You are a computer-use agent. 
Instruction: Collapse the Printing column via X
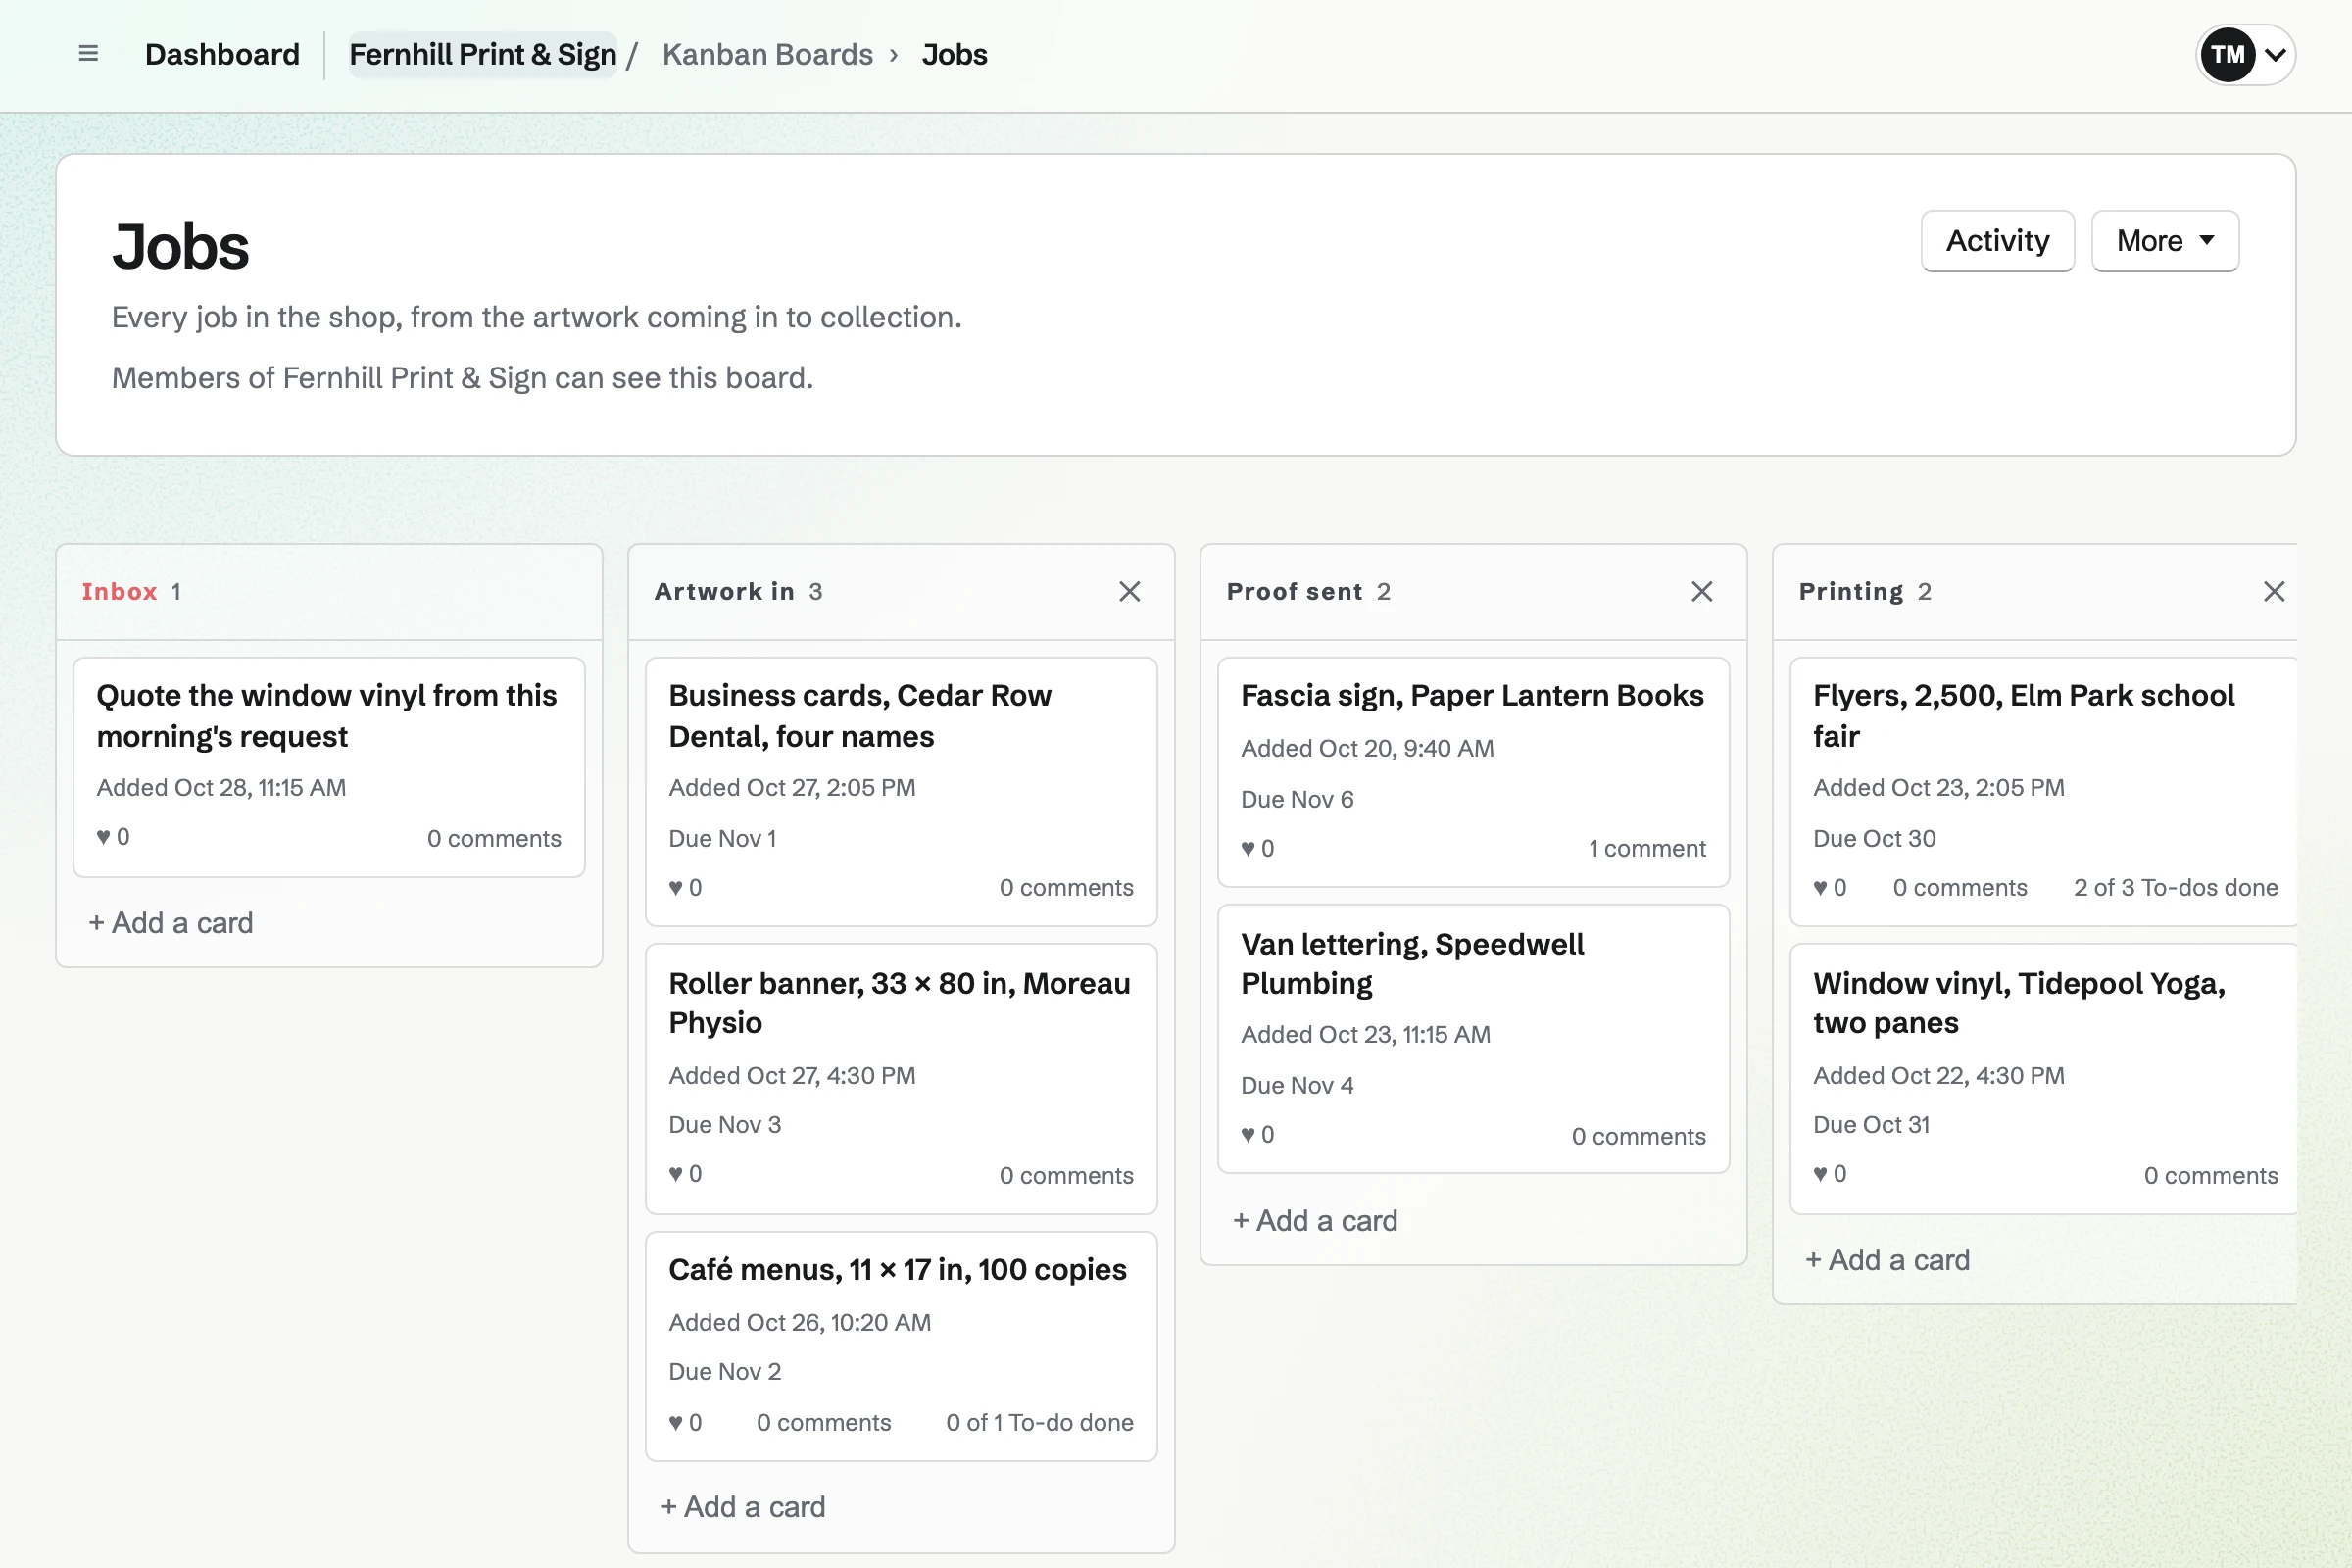click(2273, 591)
